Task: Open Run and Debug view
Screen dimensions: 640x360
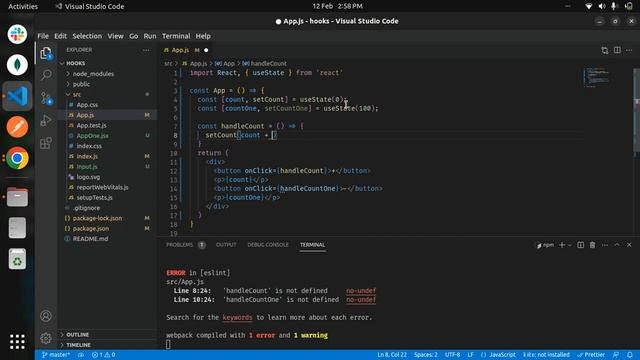Action: 46,120
